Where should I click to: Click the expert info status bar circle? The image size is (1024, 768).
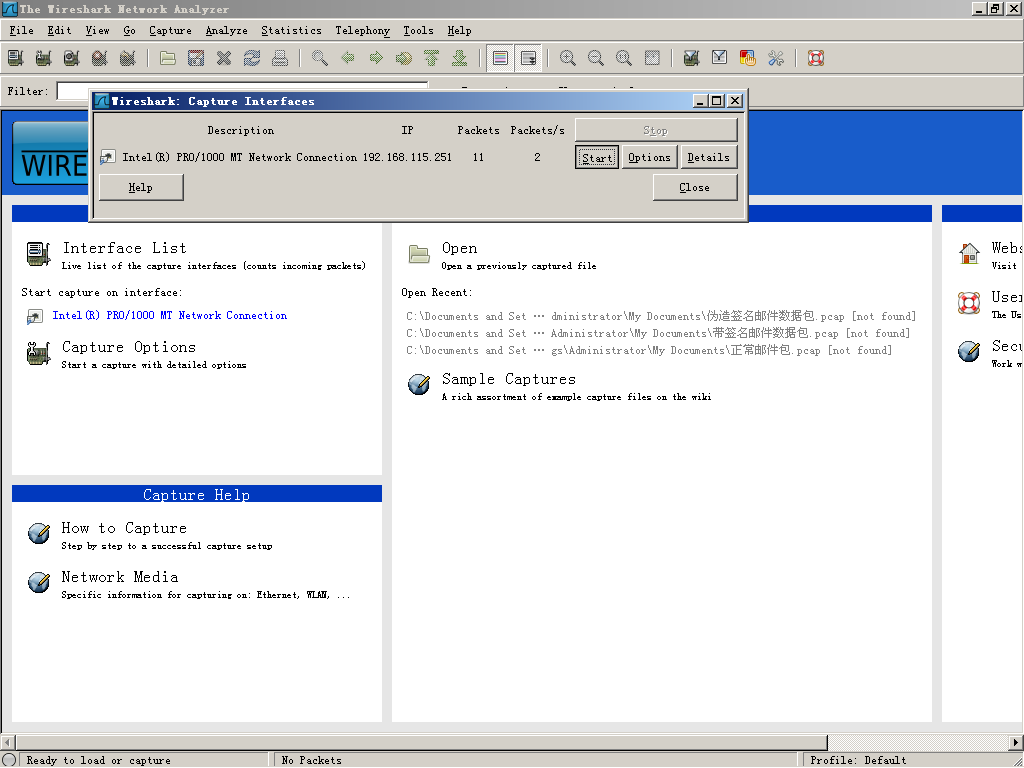(x=9, y=760)
